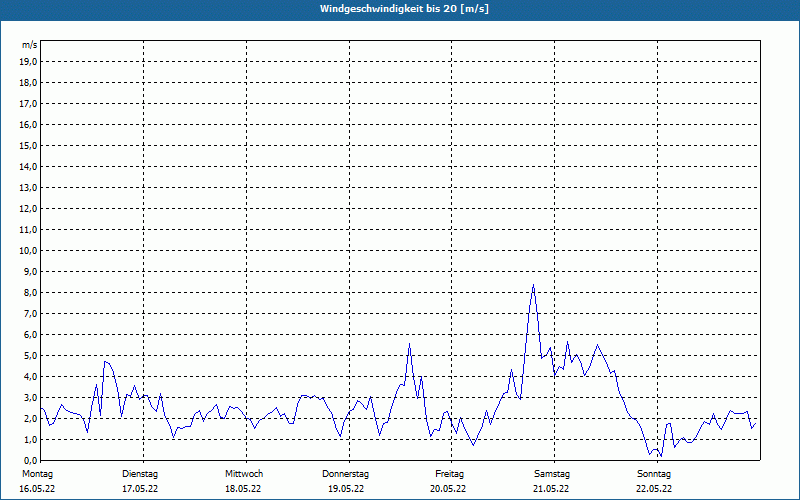Click the 5,0 y-axis label
The image size is (800, 500).
point(30,355)
